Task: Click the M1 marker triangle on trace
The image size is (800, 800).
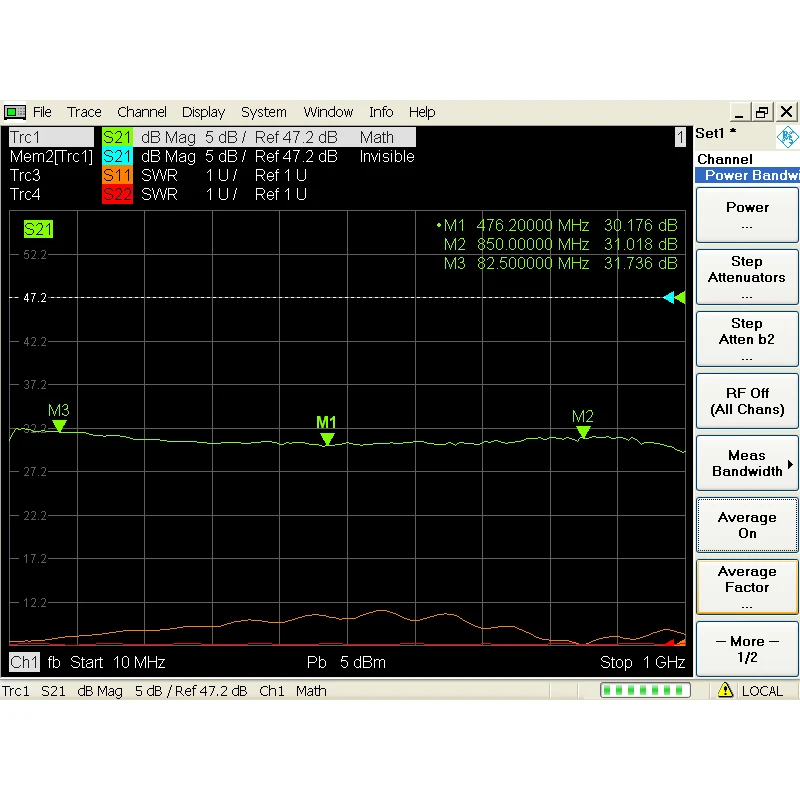Action: (x=327, y=439)
